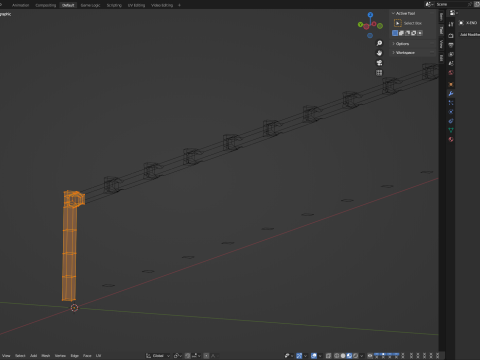Open the Vertex menu in viewport header
This screenshot has height=360, width=480.
pos(60,356)
